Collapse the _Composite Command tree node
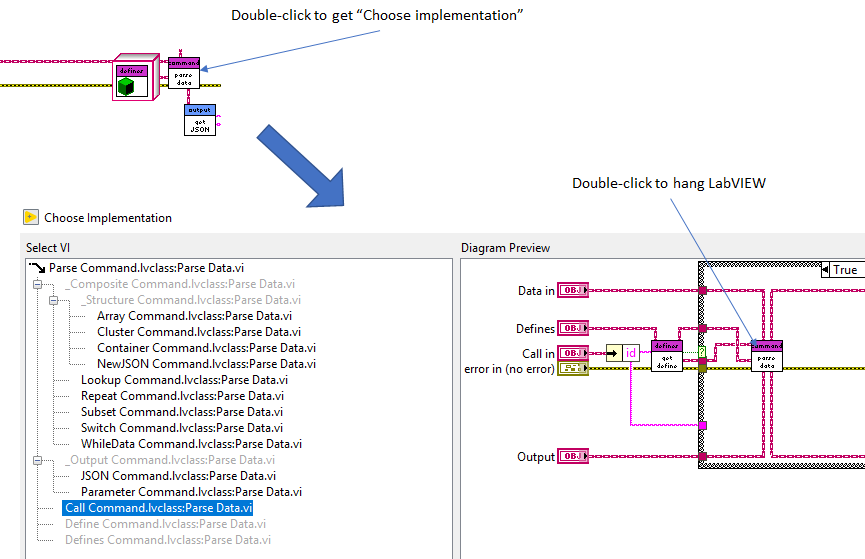The height and width of the screenshot is (559, 865). pos(38,284)
